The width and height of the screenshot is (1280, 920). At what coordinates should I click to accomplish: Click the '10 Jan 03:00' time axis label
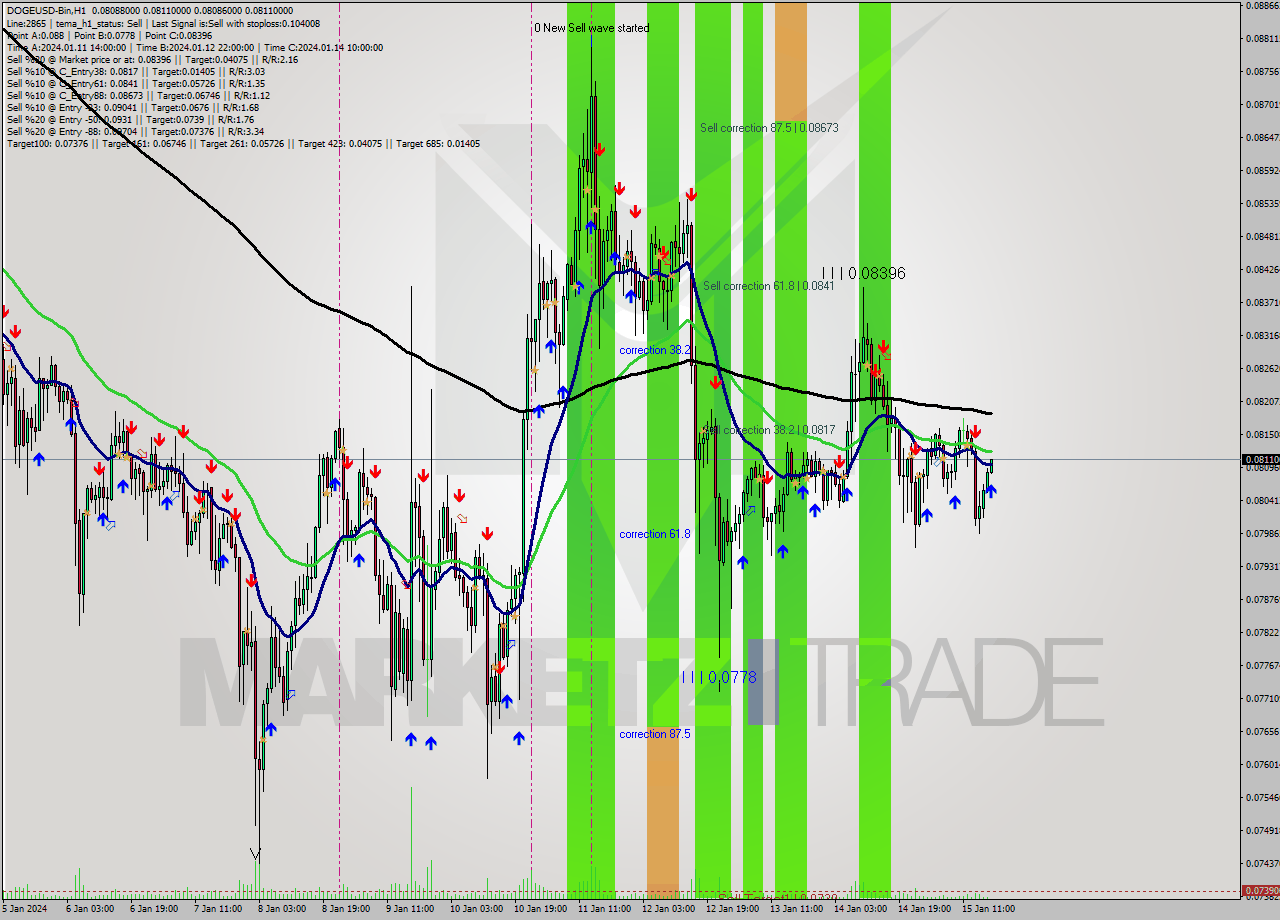click(x=476, y=909)
